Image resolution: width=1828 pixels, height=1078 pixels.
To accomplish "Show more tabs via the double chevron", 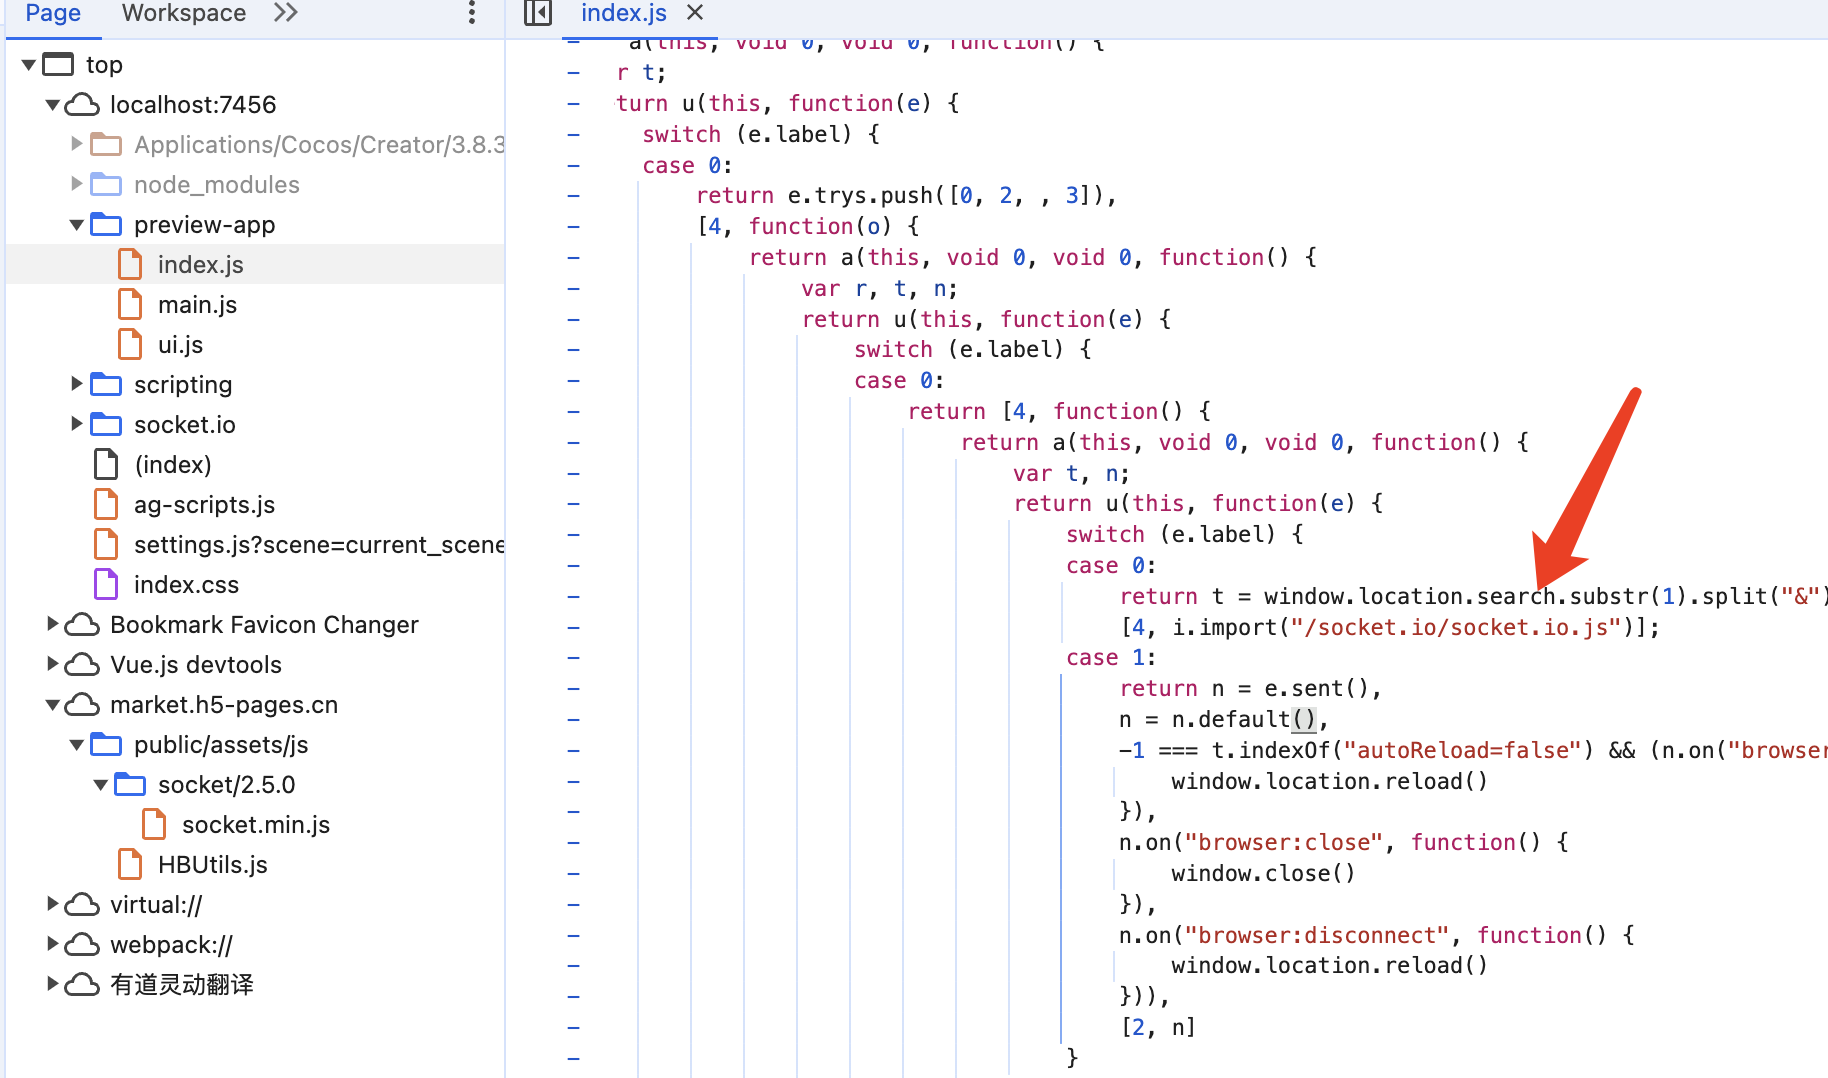I will pyautogui.click(x=286, y=13).
